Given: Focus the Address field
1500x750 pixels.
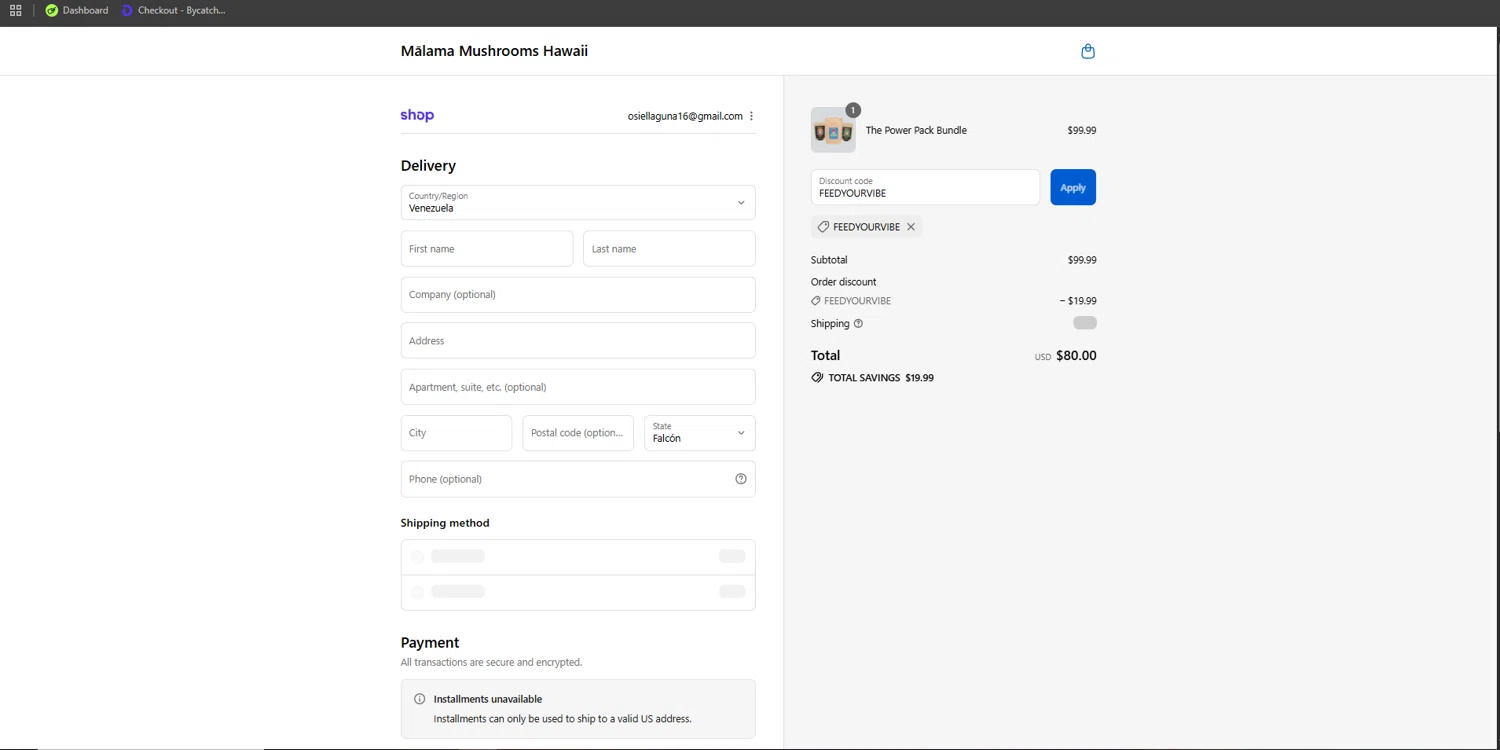Looking at the screenshot, I should point(578,341).
